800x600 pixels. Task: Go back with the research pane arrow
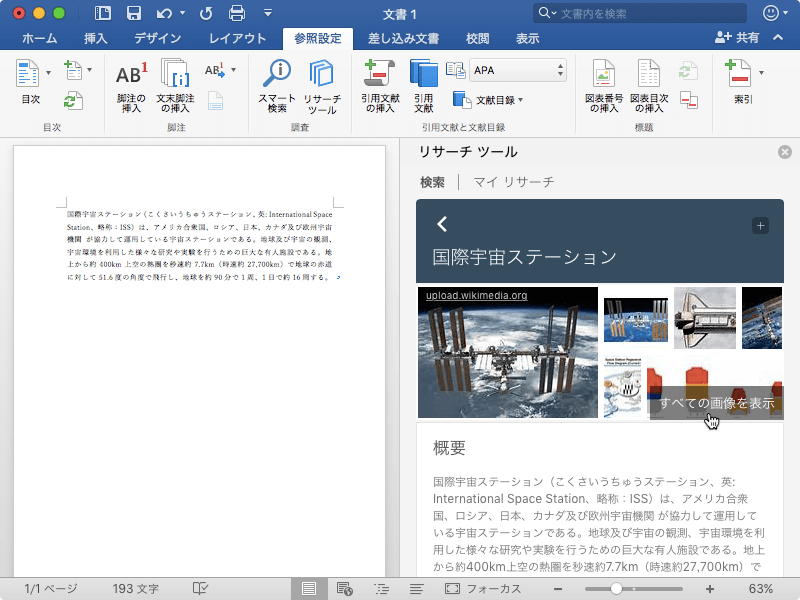point(442,224)
